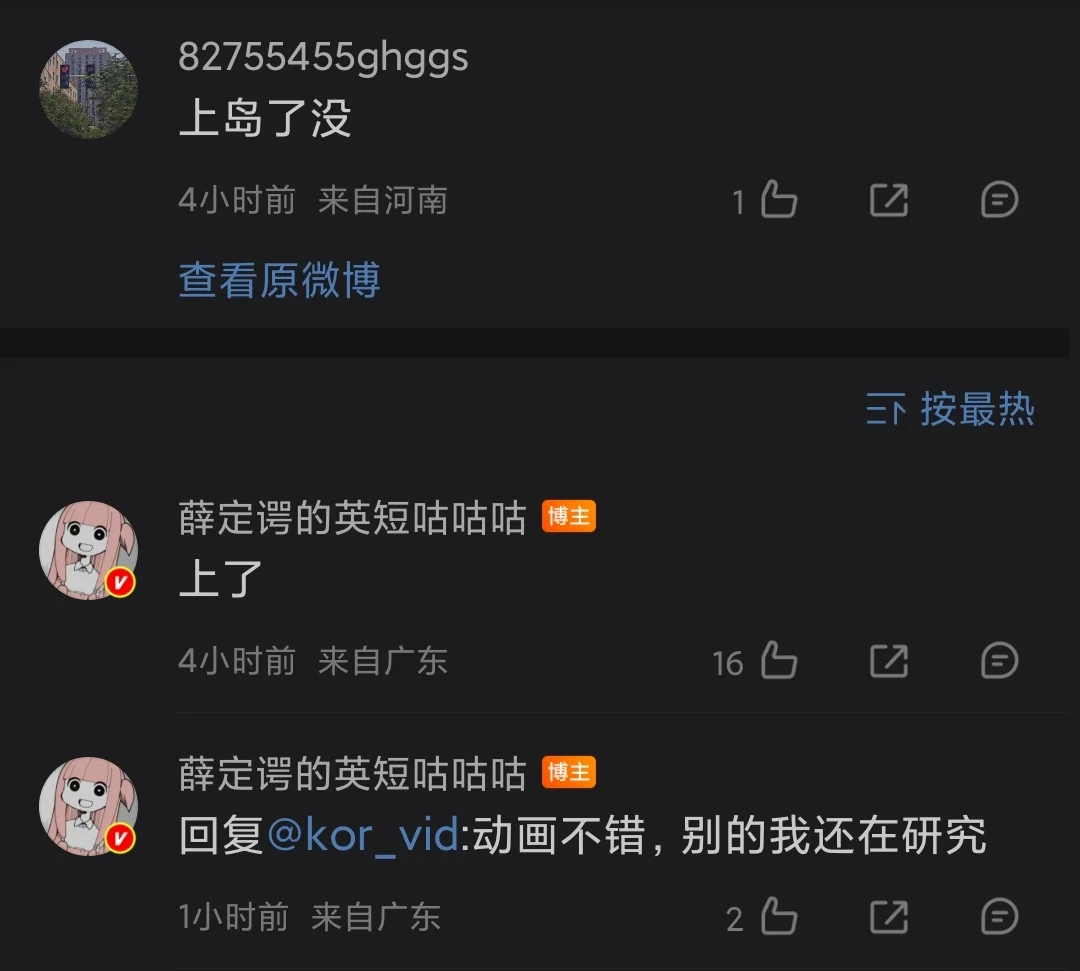Open the @kor_vid mention link
The width and height of the screenshot is (1080, 971).
[x=363, y=835]
